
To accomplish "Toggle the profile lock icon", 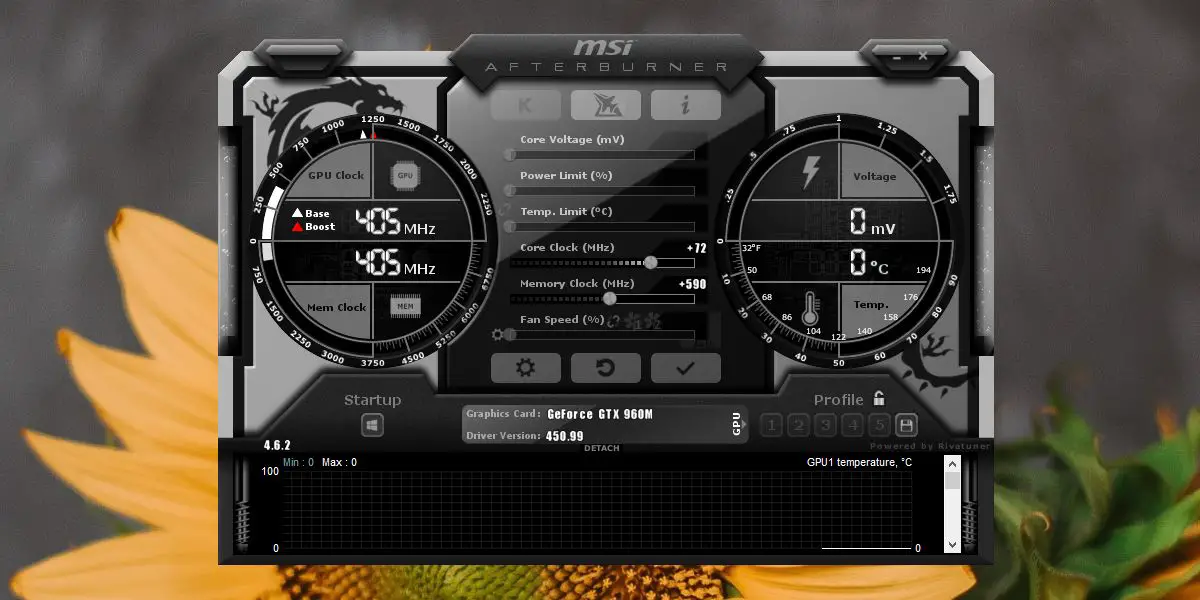I will point(879,398).
